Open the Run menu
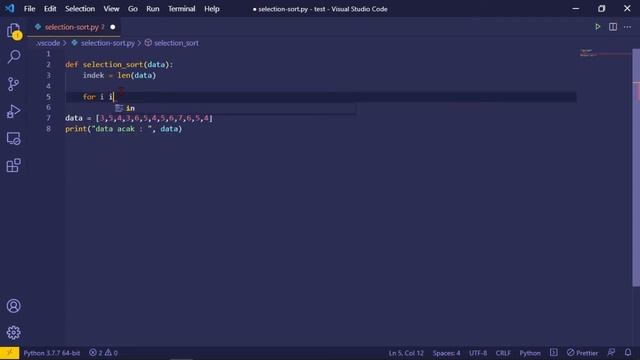 pyautogui.click(x=153, y=9)
